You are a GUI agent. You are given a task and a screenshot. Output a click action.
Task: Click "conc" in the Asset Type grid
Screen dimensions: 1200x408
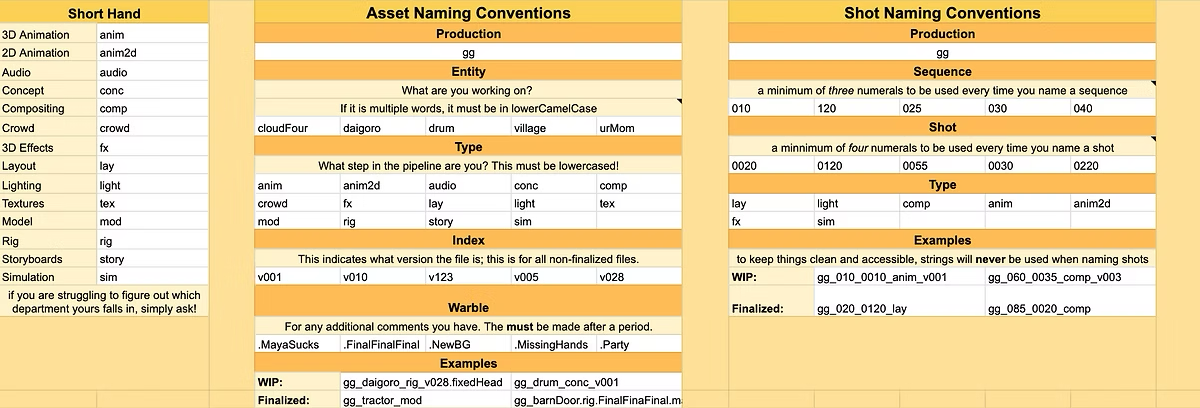click(553, 185)
